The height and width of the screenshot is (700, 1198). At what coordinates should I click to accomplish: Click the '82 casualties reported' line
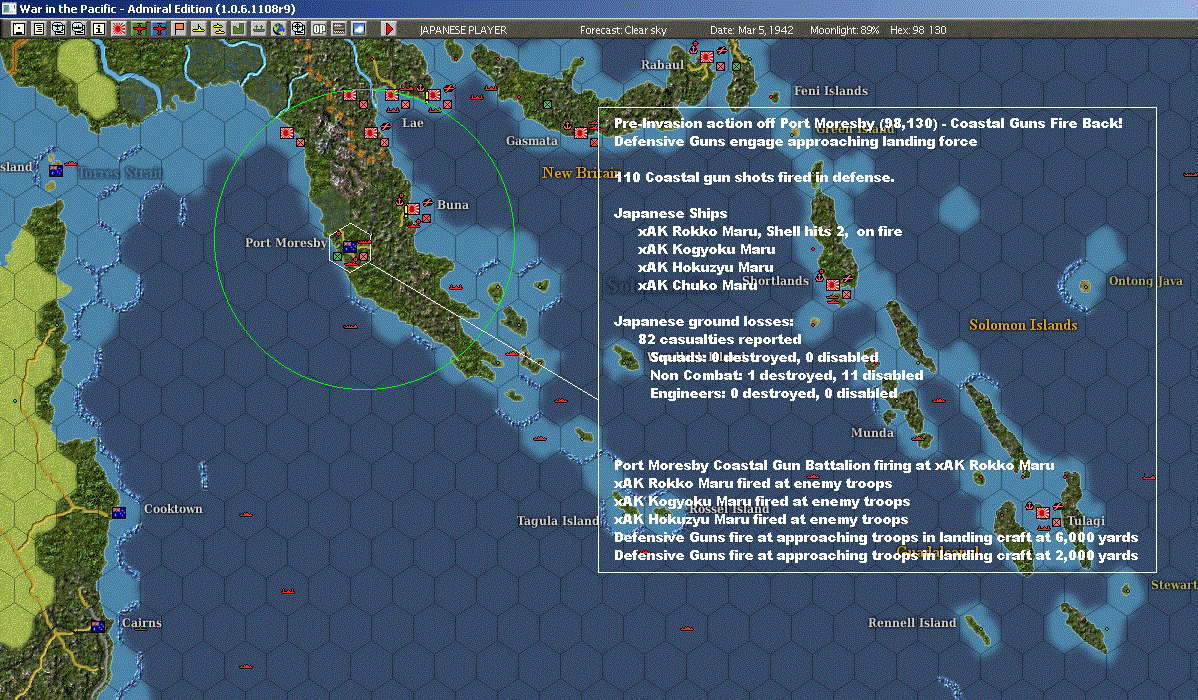click(x=720, y=339)
